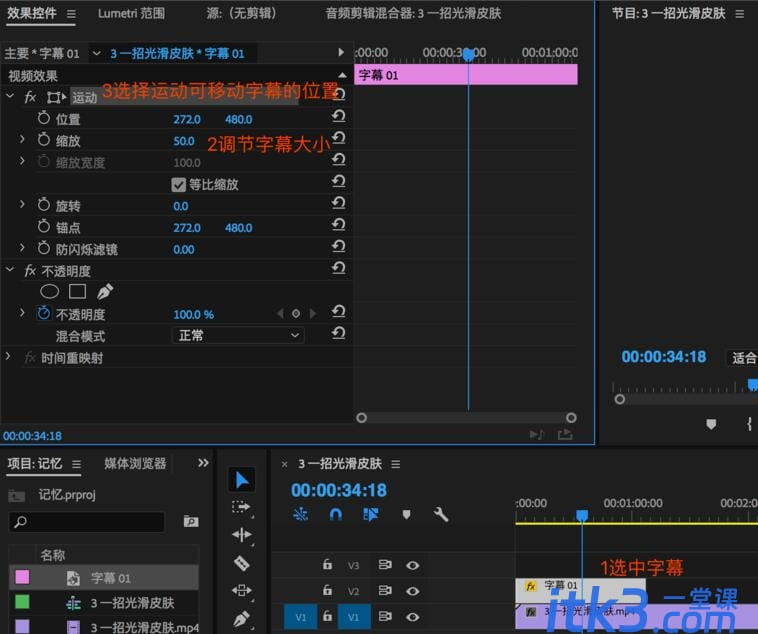This screenshot has width=758, height=634.
Task: Click the ellipse mask tool under 不透明度
Action: [49, 291]
